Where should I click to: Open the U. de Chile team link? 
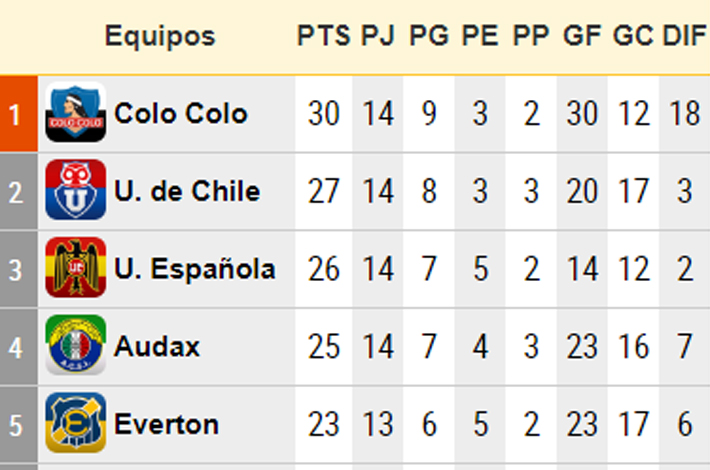[x=187, y=191]
